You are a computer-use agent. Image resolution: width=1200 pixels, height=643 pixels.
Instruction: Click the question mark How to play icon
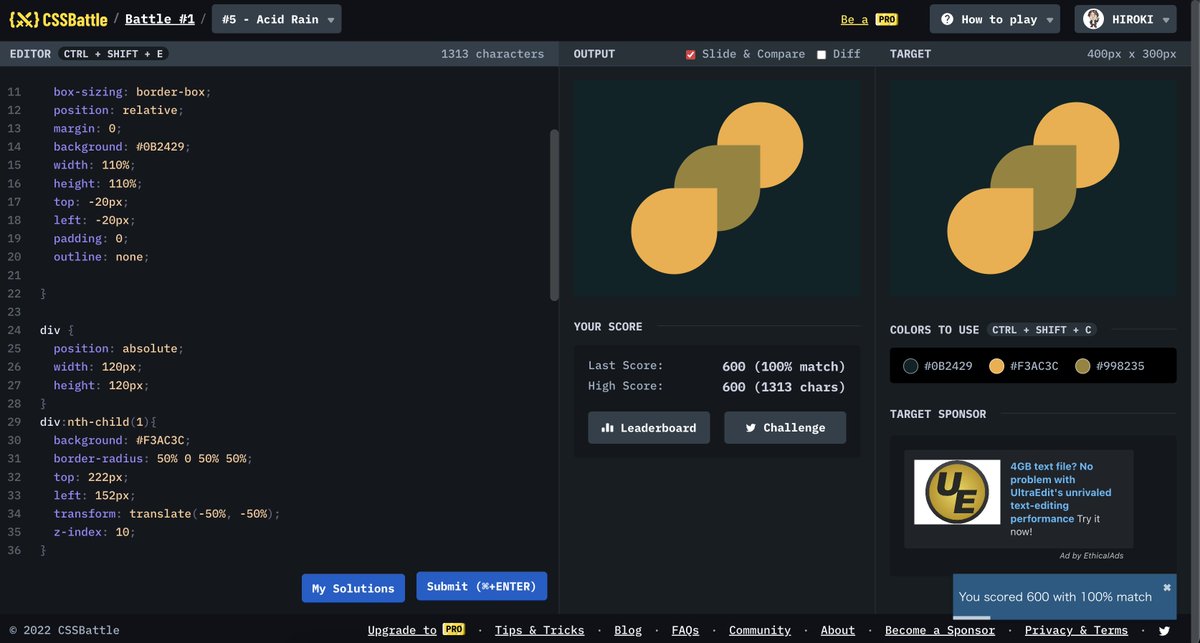click(x=947, y=19)
